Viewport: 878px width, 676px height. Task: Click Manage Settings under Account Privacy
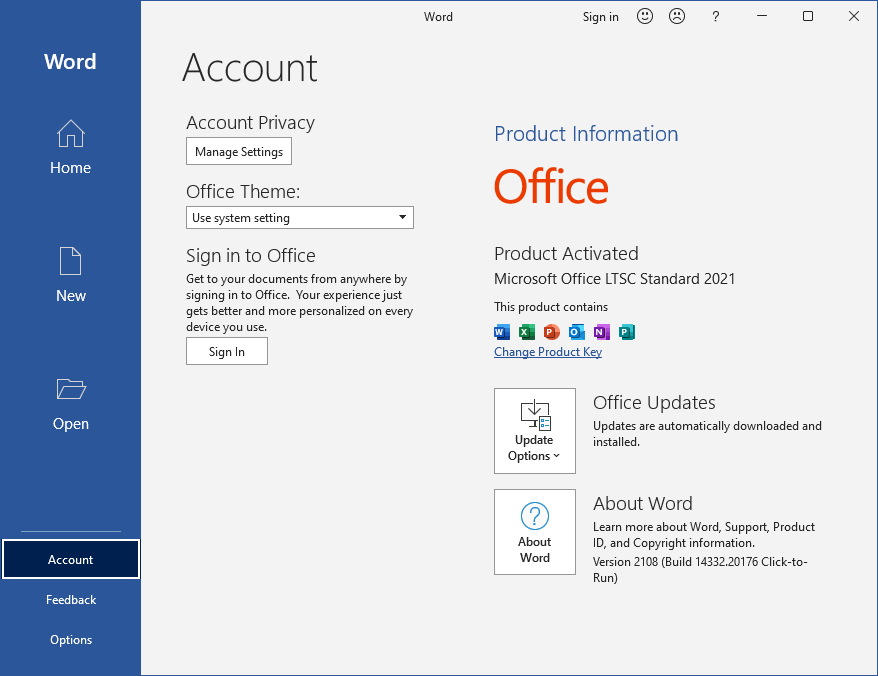239,151
